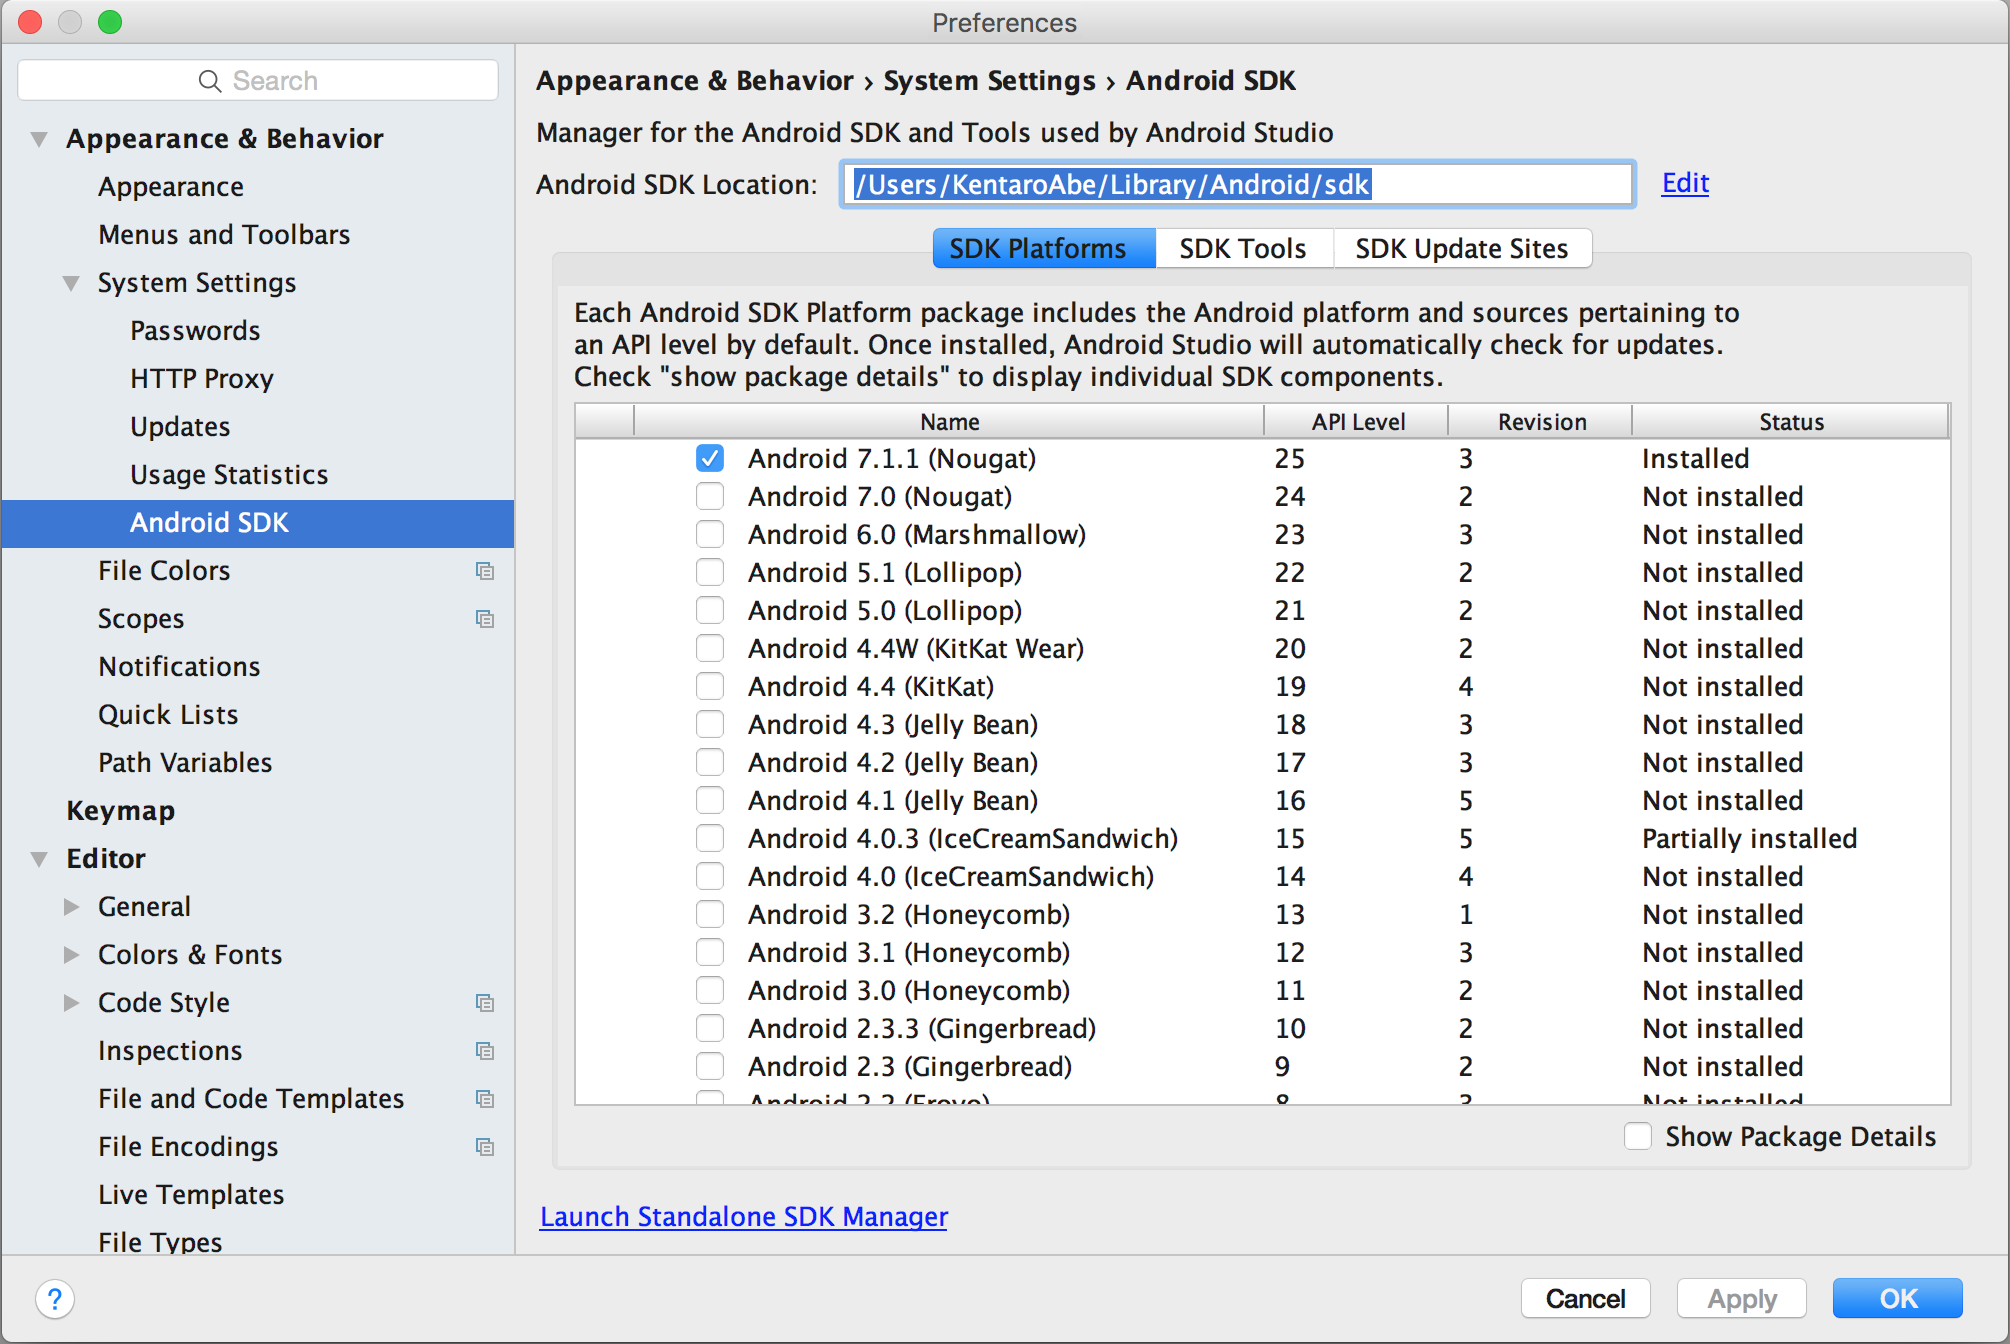
Task: Click the project-level icon beside Inspections
Action: (485, 1051)
